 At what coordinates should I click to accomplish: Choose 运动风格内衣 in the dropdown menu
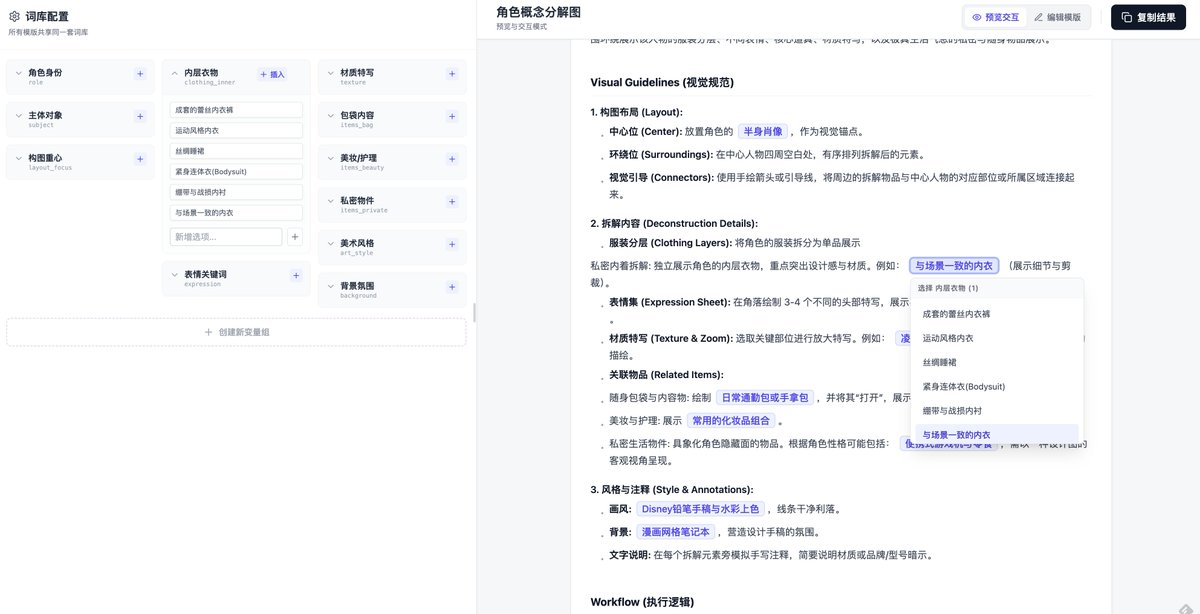click(x=997, y=338)
